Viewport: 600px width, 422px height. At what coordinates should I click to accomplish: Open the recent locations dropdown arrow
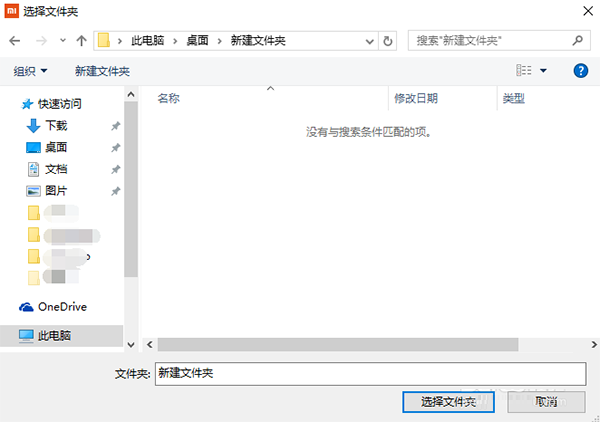62,42
